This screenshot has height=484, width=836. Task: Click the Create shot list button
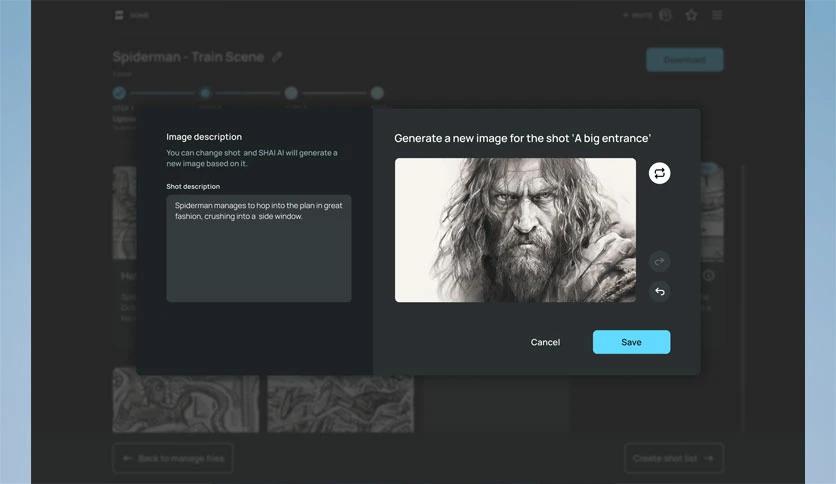point(673,458)
